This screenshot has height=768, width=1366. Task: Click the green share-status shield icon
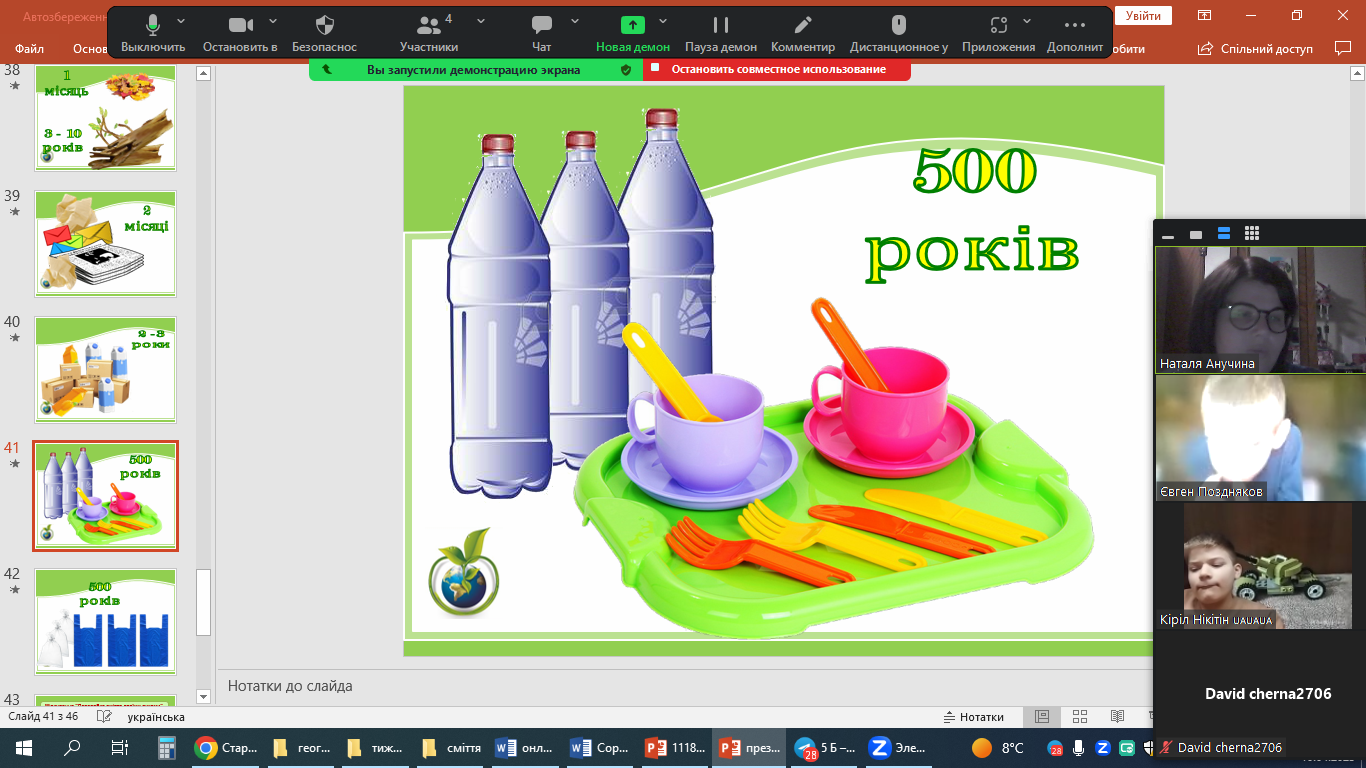[x=626, y=70]
